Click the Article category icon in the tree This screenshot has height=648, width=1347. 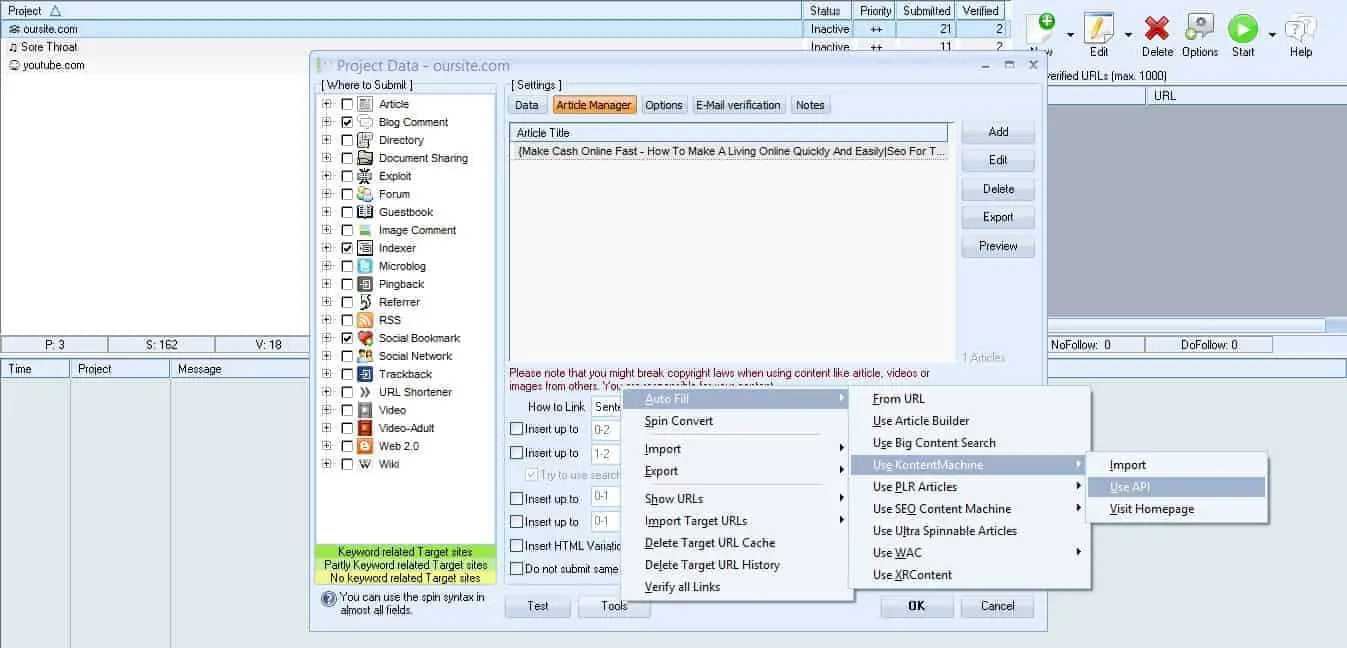tap(365, 104)
